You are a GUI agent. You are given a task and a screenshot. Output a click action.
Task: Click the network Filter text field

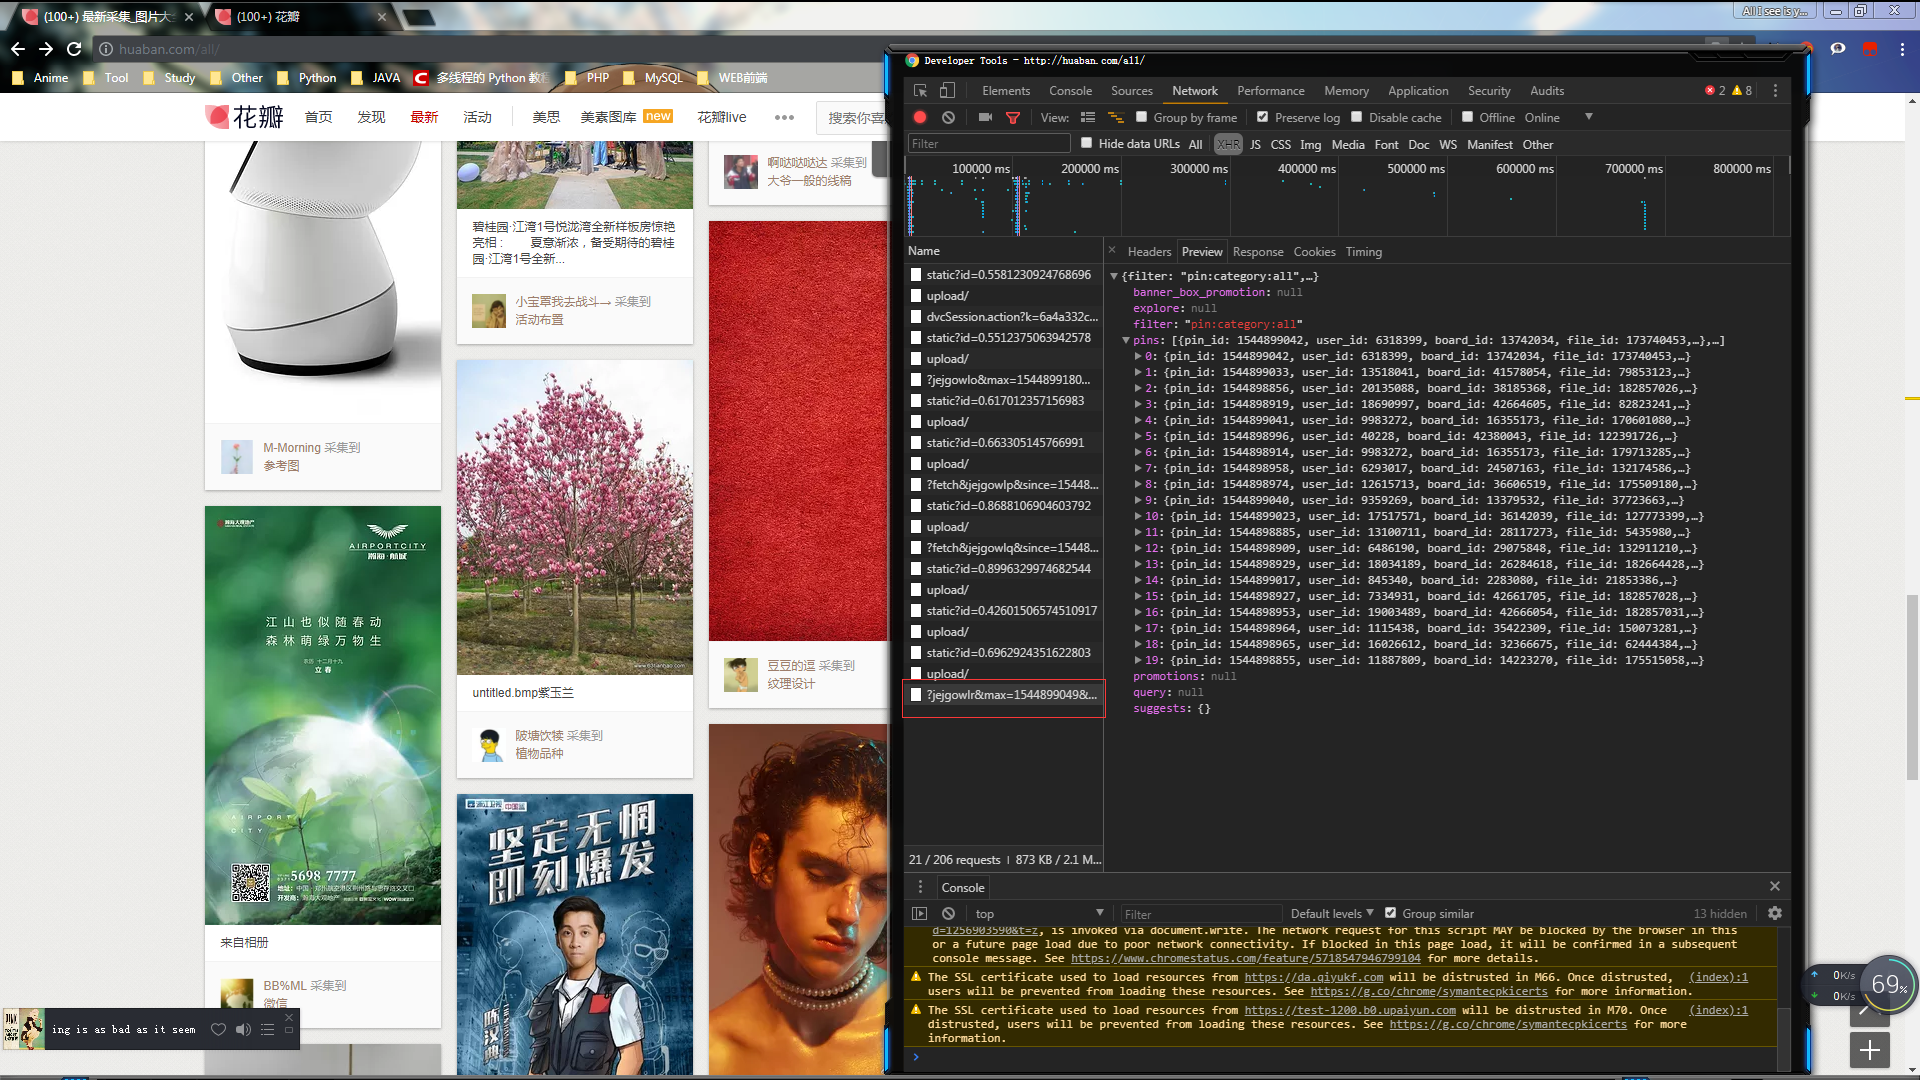(x=988, y=144)
